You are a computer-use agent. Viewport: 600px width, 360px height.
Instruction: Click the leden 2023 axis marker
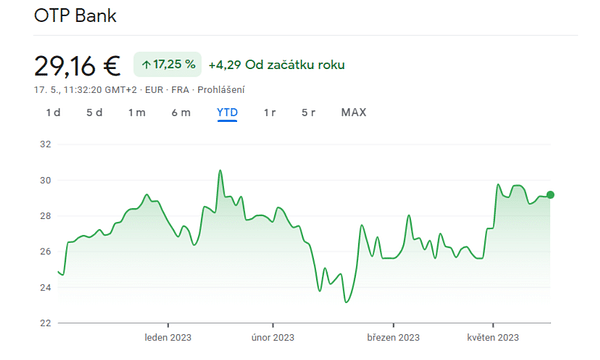168,337
